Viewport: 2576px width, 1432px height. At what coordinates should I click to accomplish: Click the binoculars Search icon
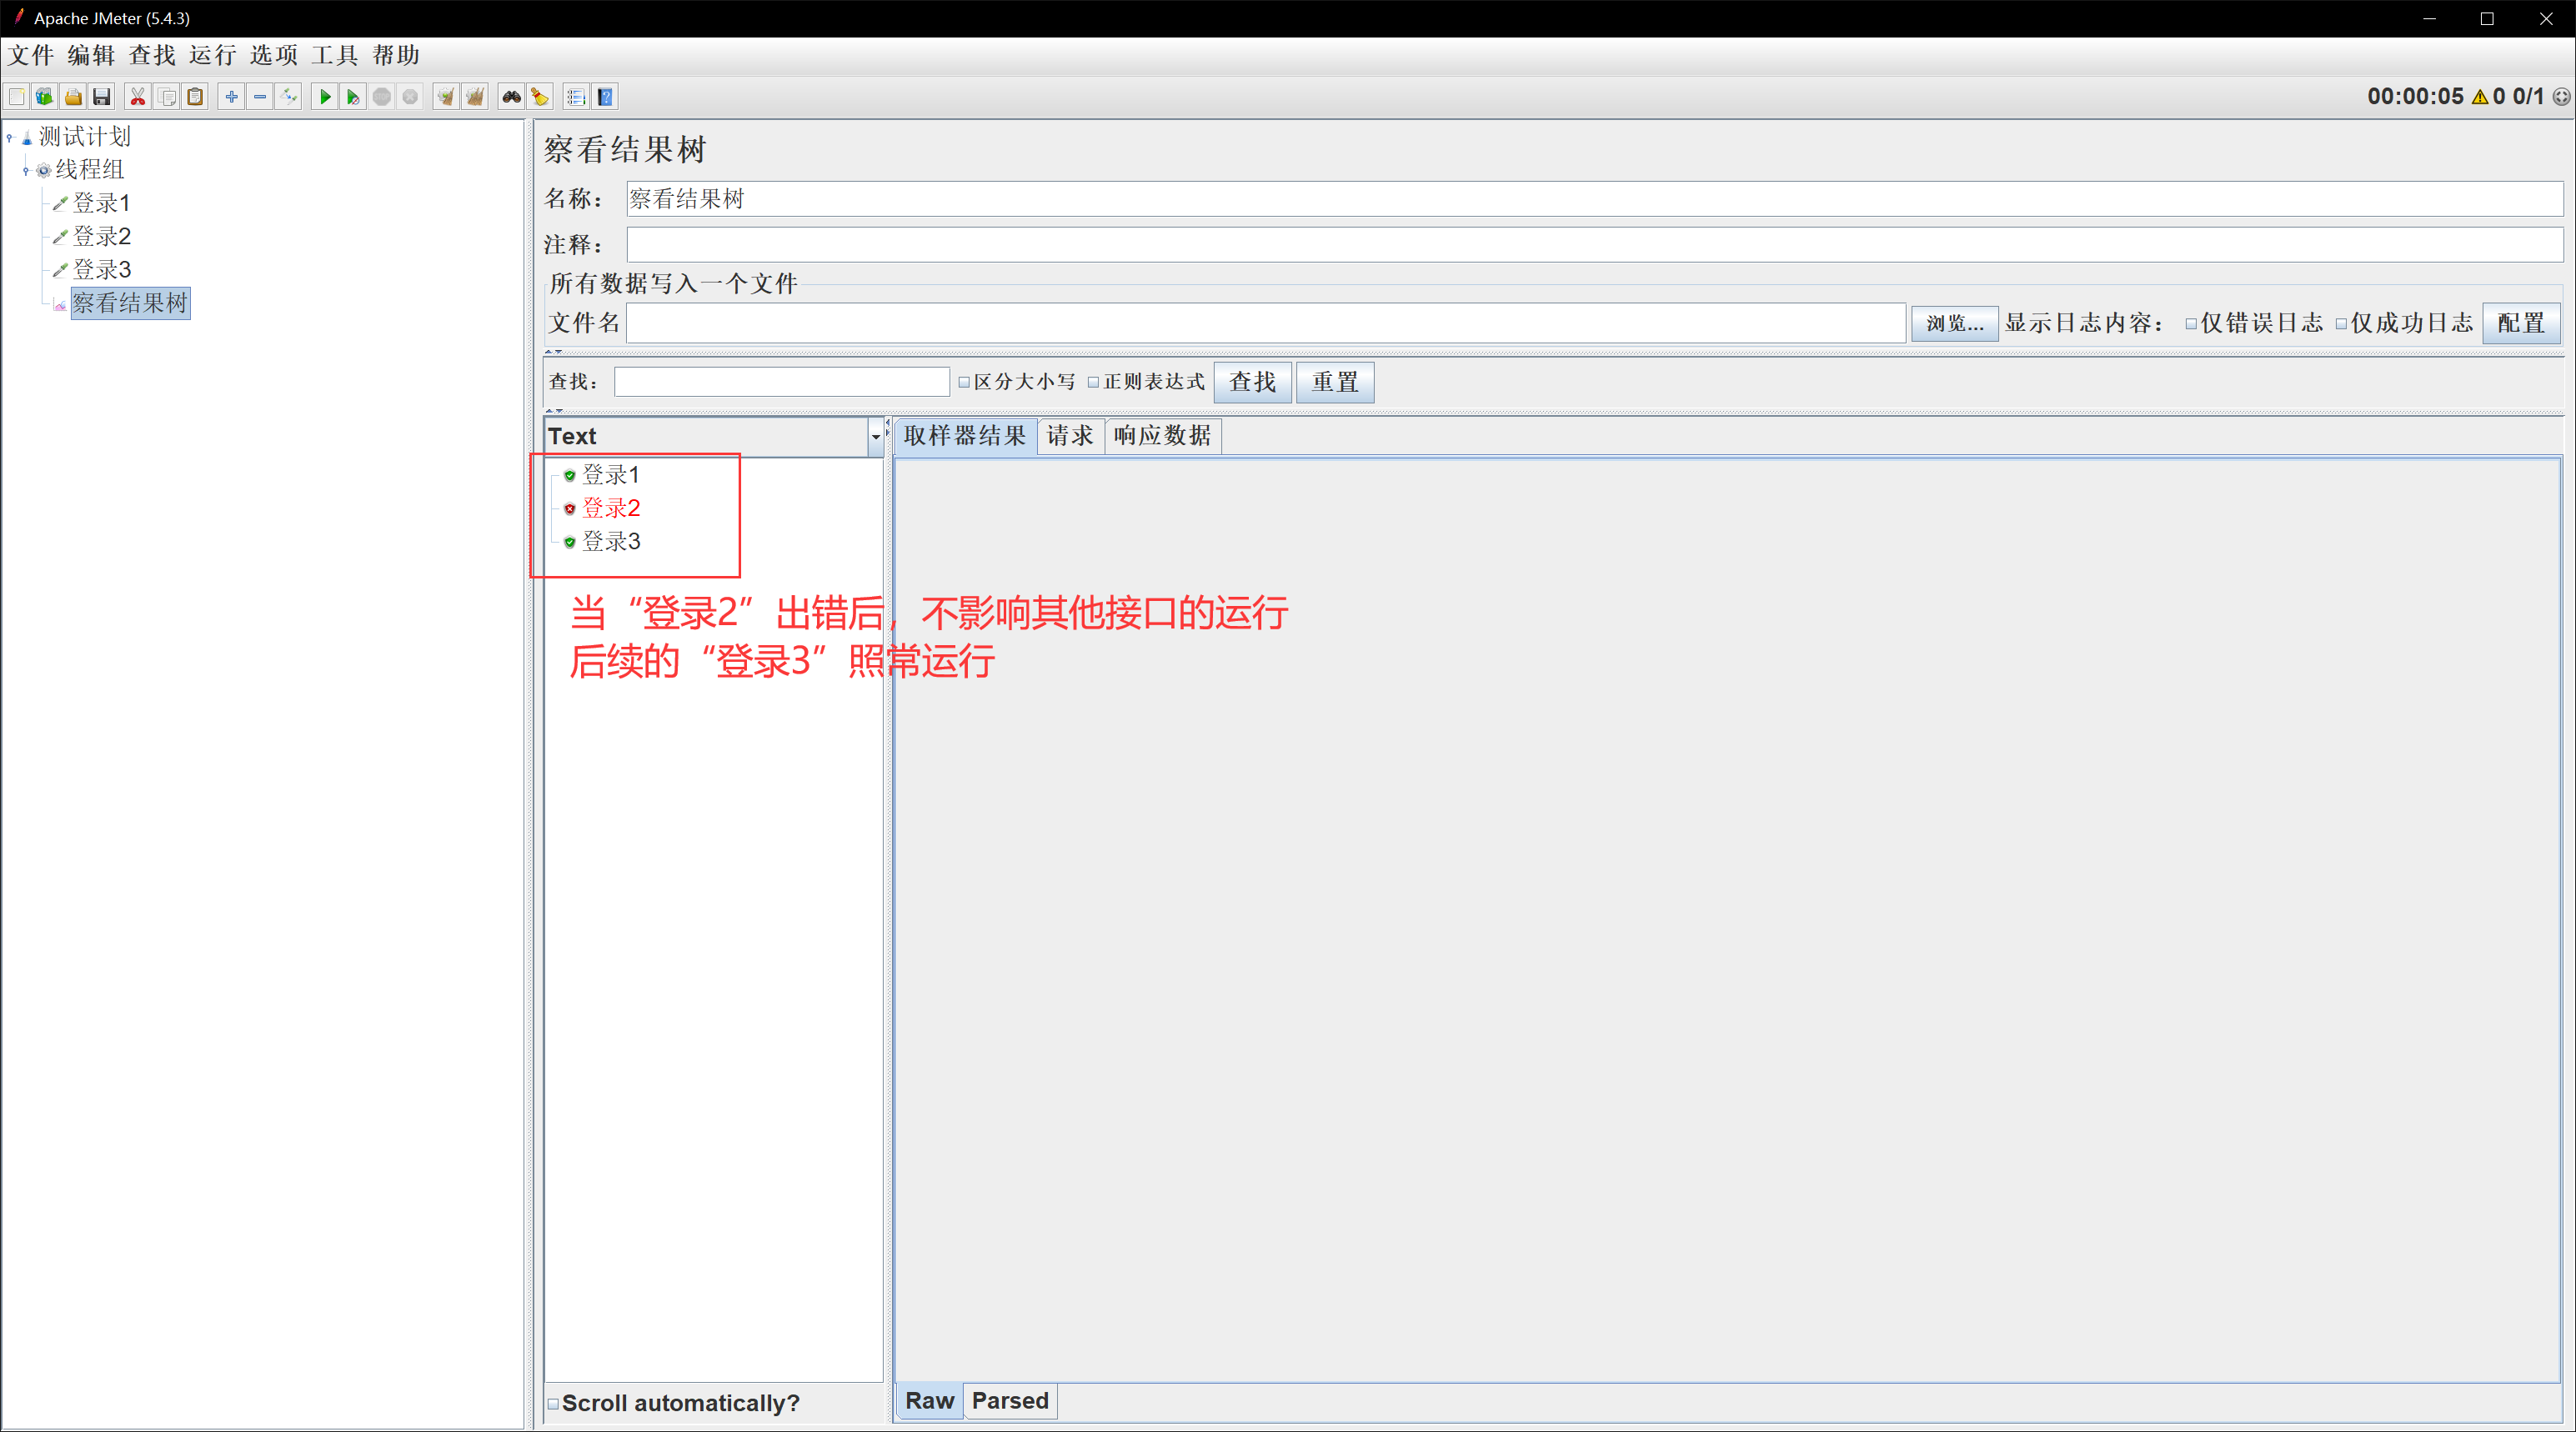point(511,97)
